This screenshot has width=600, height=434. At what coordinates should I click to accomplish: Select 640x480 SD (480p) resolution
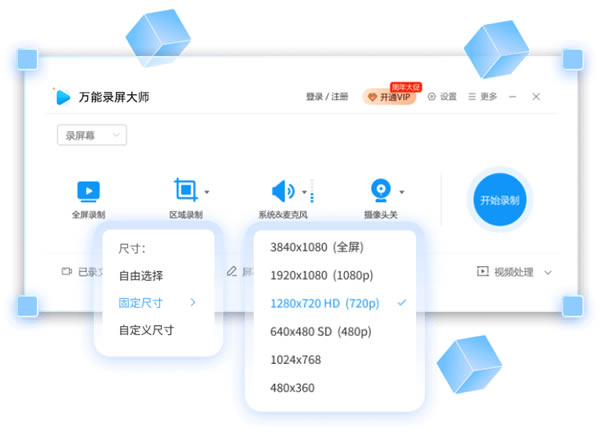[321, 331]
